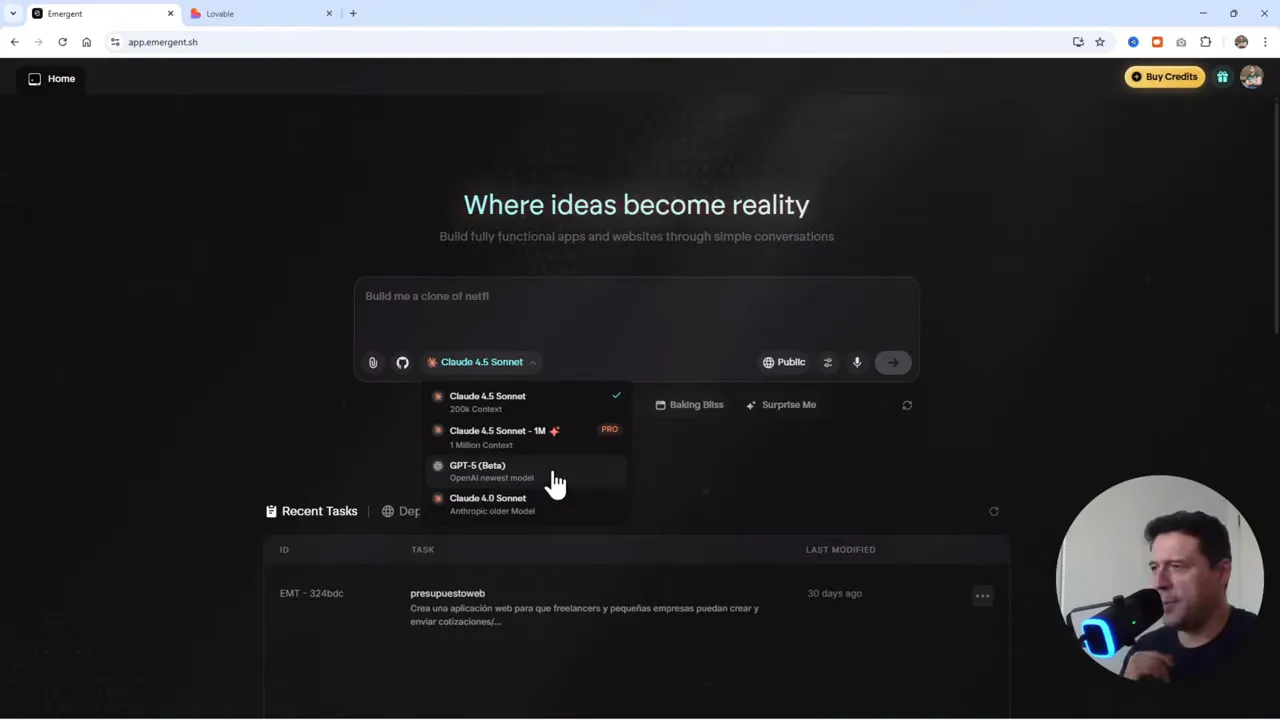This screenshot has height=720, width=1280.
Task: Toggle the Public visibility selector
Action: [784, 362]
